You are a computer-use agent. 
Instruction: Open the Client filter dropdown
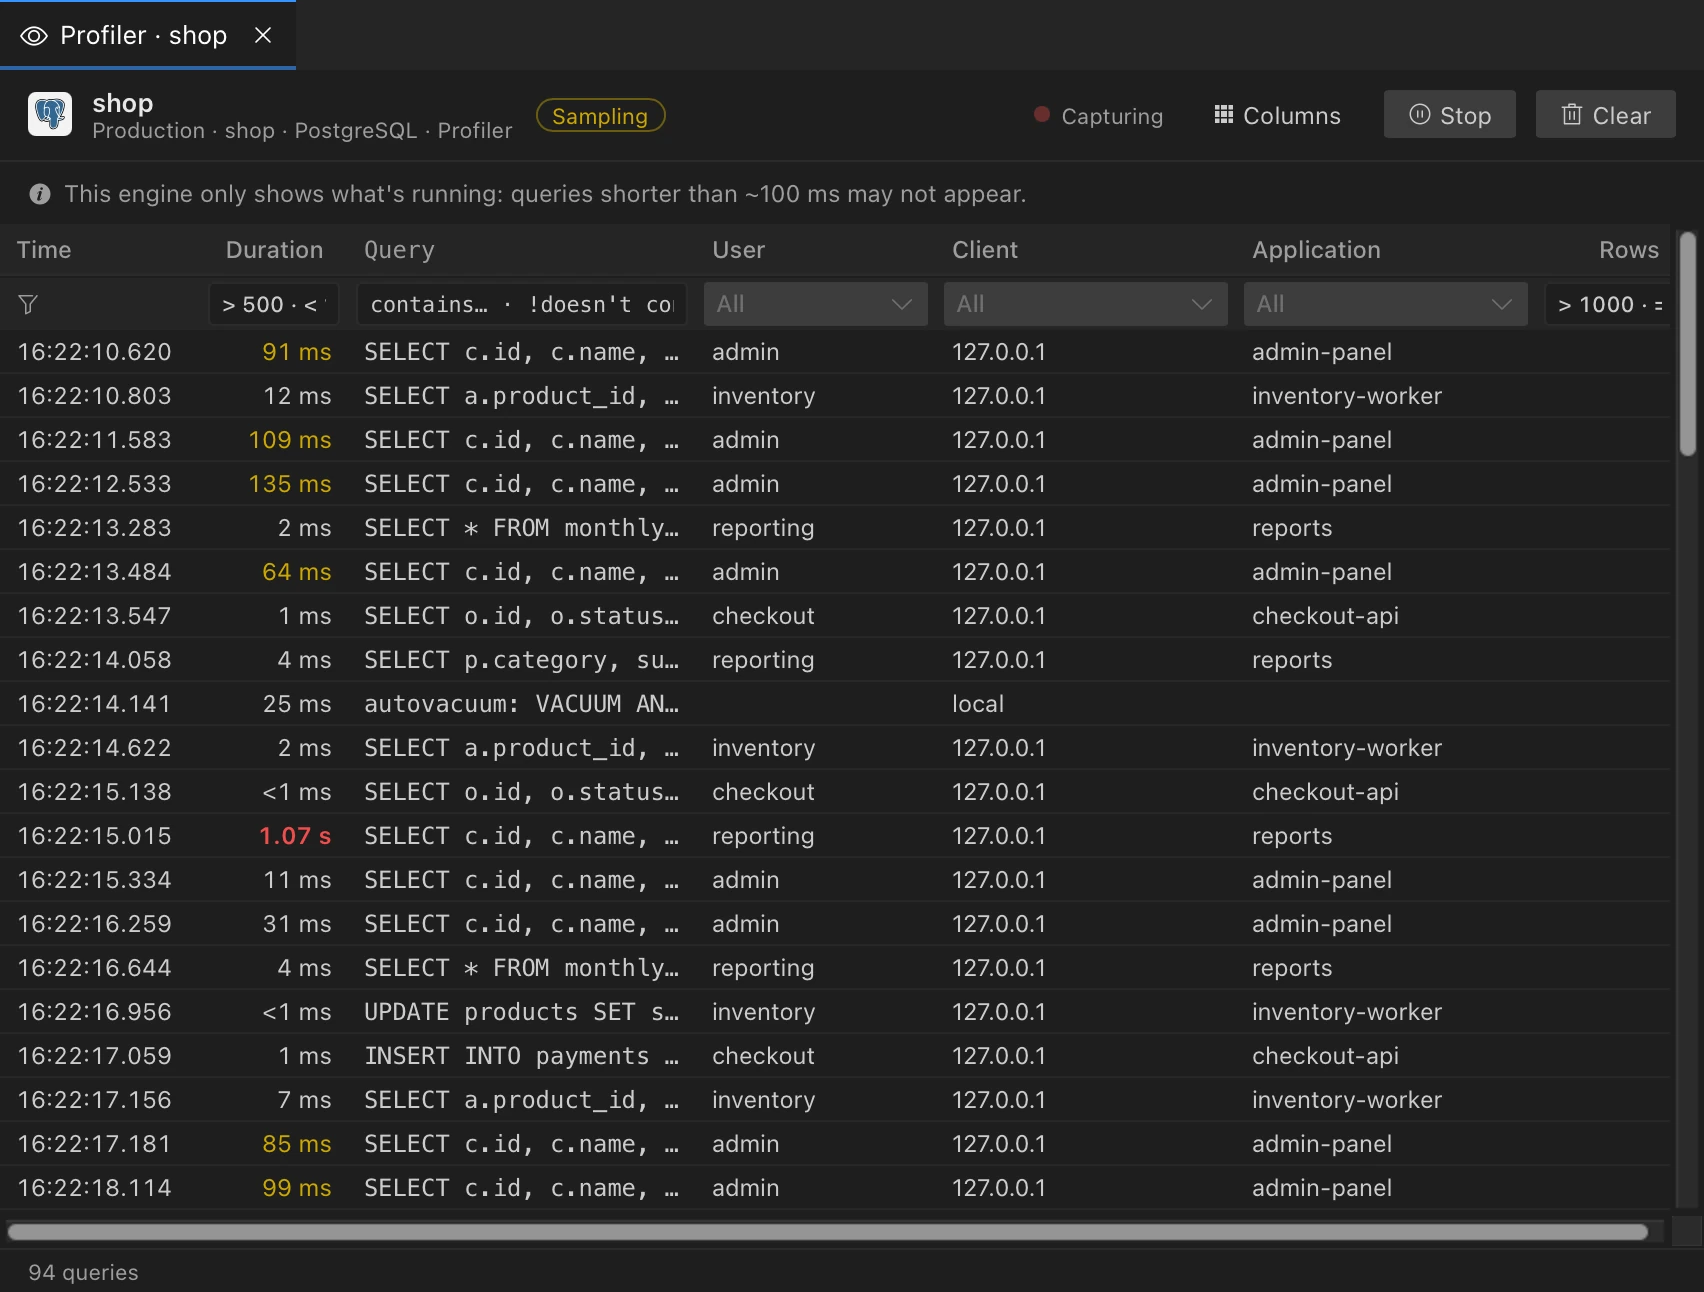(1086, 304)
